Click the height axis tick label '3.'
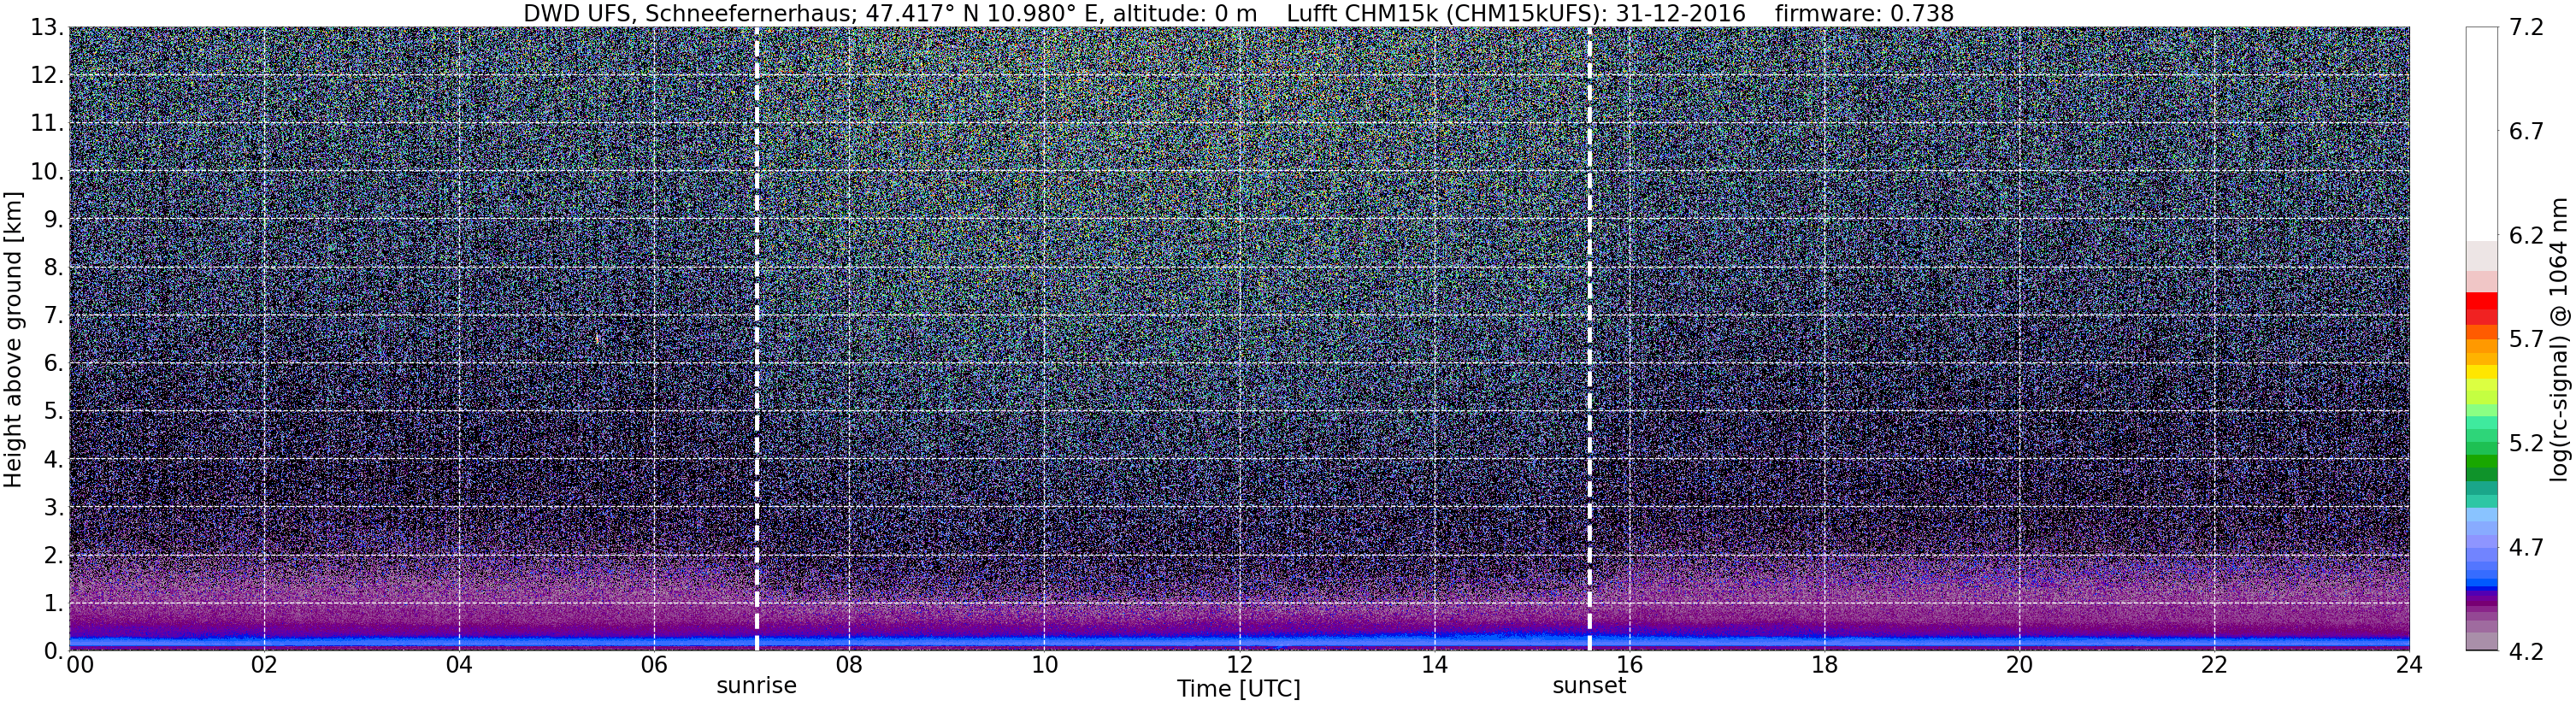The width and height of the screenshot is (2576, 706). [54, 508]
